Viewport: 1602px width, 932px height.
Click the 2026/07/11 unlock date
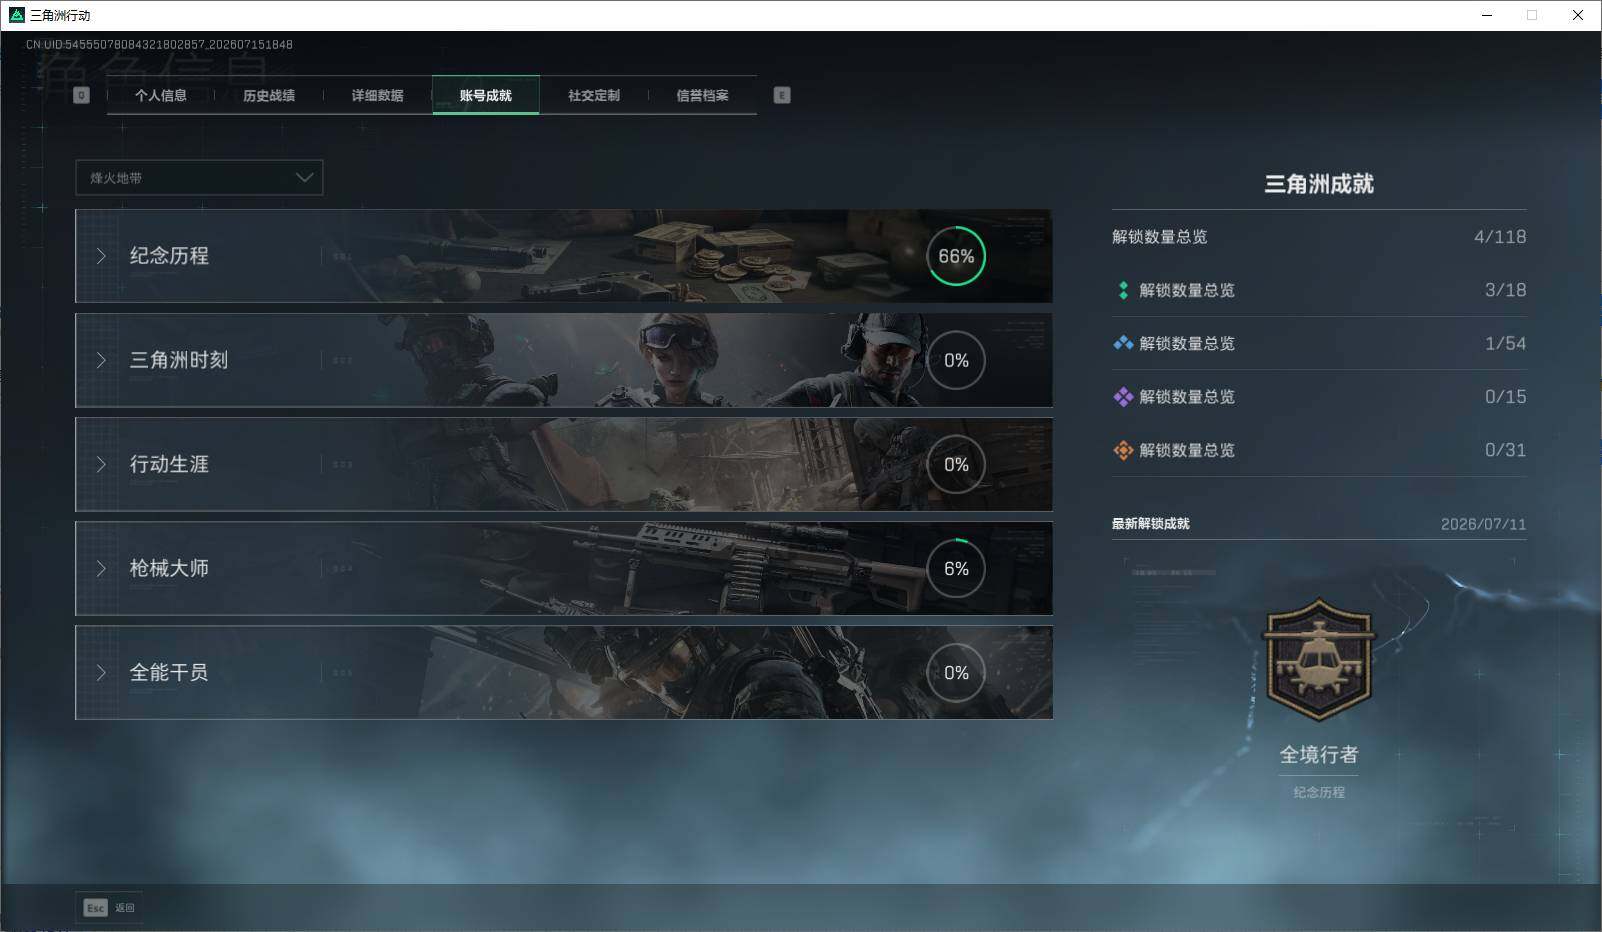click(1484, 524)
